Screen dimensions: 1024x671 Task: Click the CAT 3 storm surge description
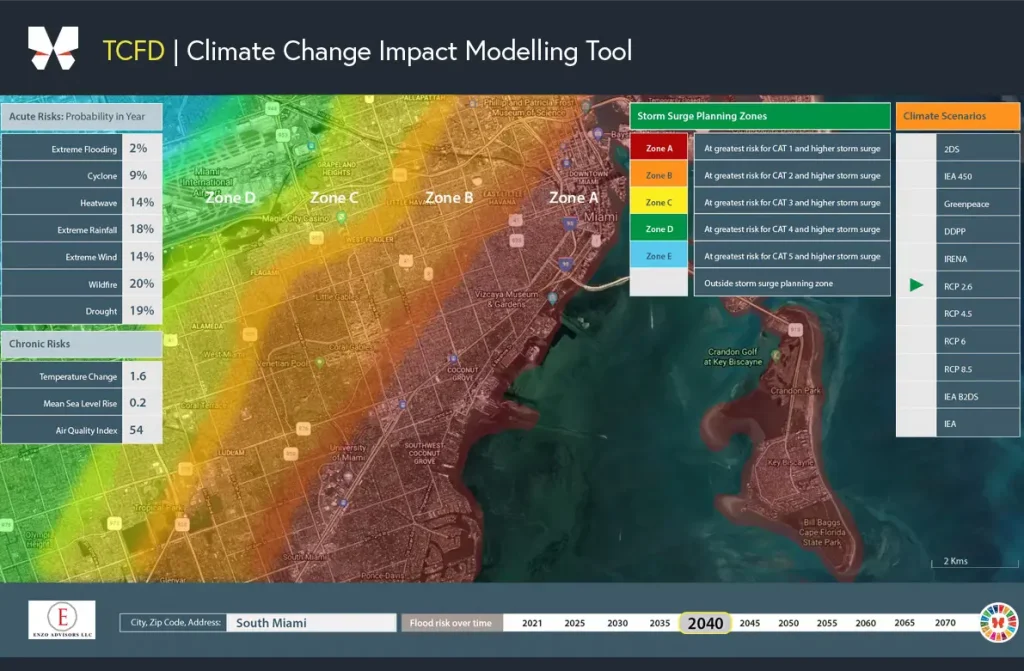point(792,202)
